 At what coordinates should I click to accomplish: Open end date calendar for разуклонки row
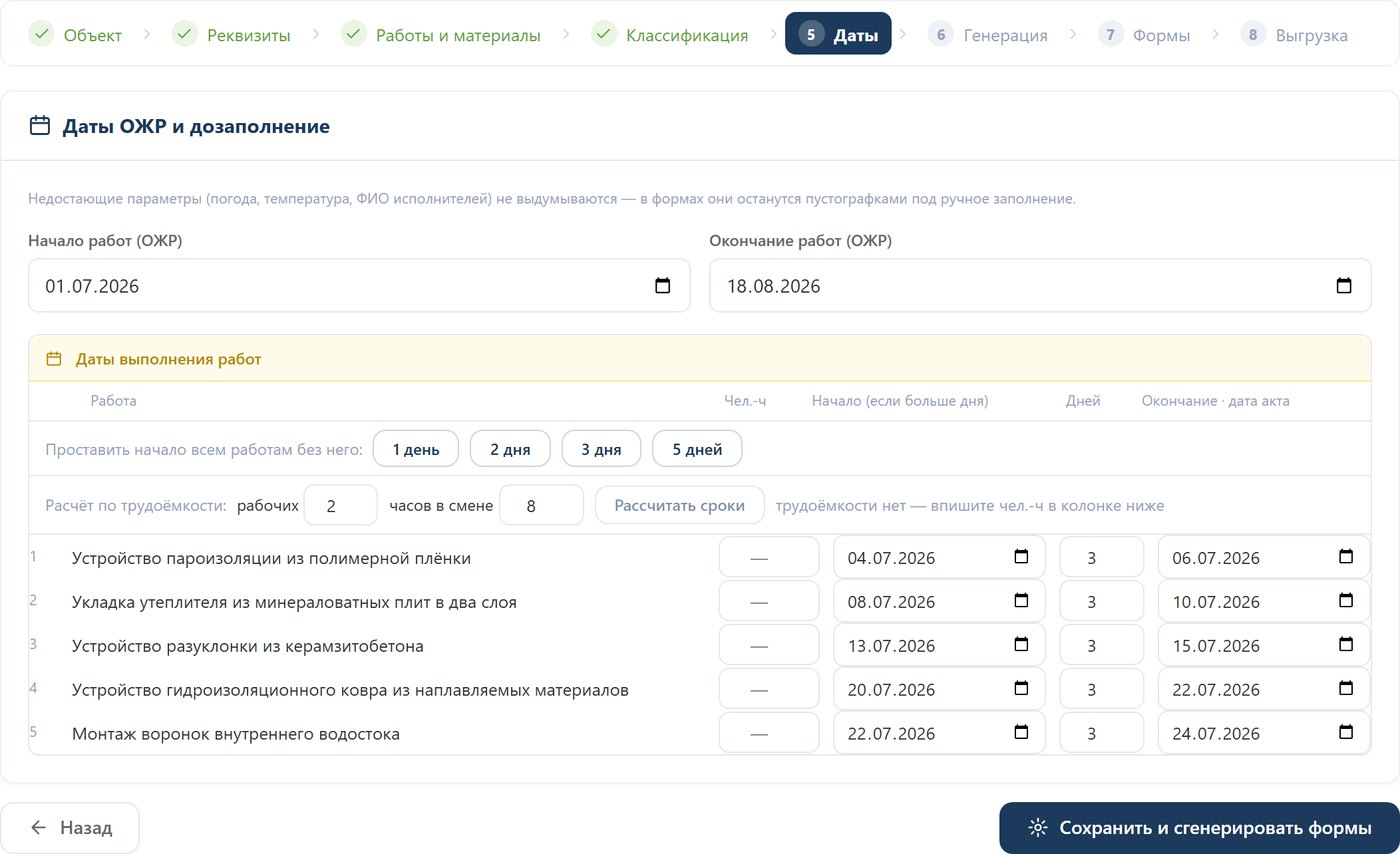click(1346, 645)
